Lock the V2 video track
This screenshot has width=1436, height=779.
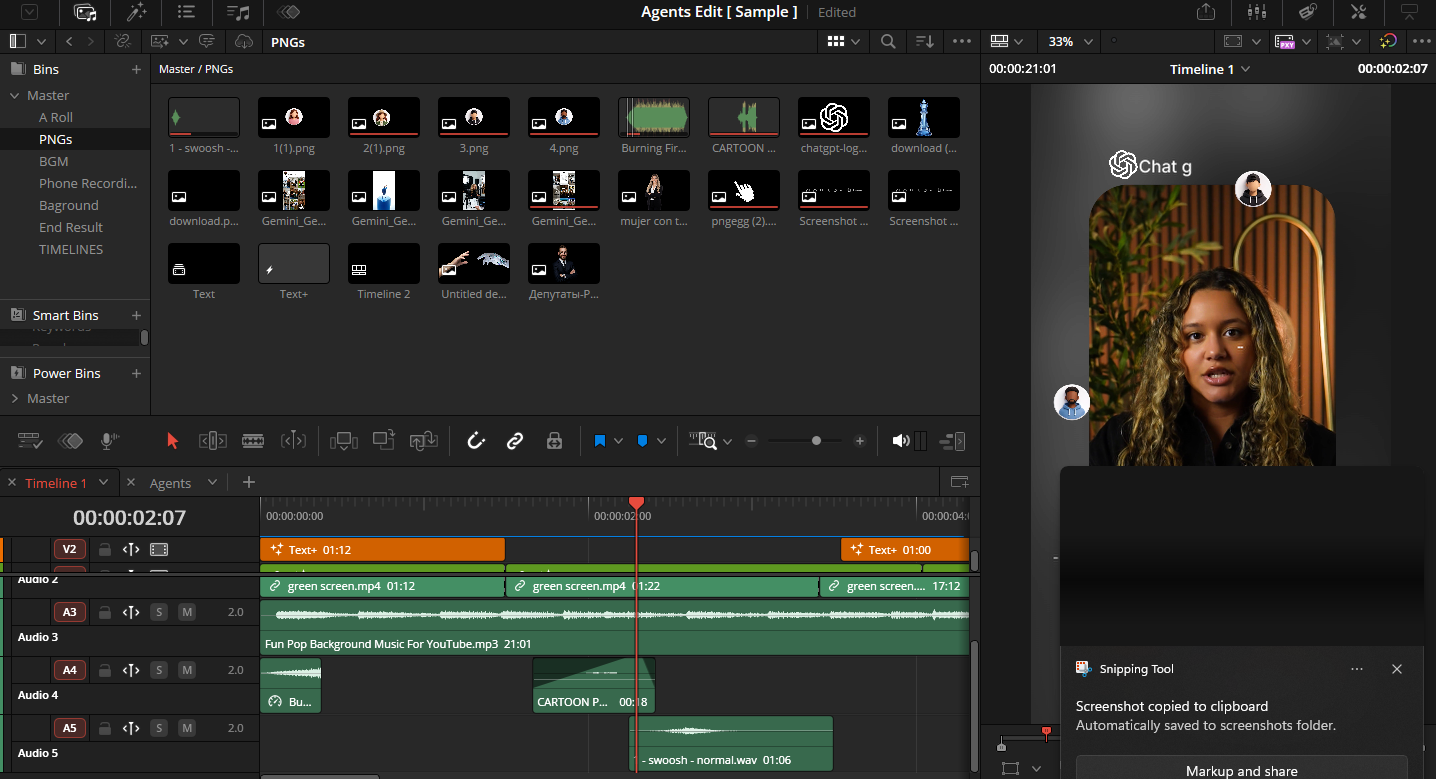click(104, 549)
